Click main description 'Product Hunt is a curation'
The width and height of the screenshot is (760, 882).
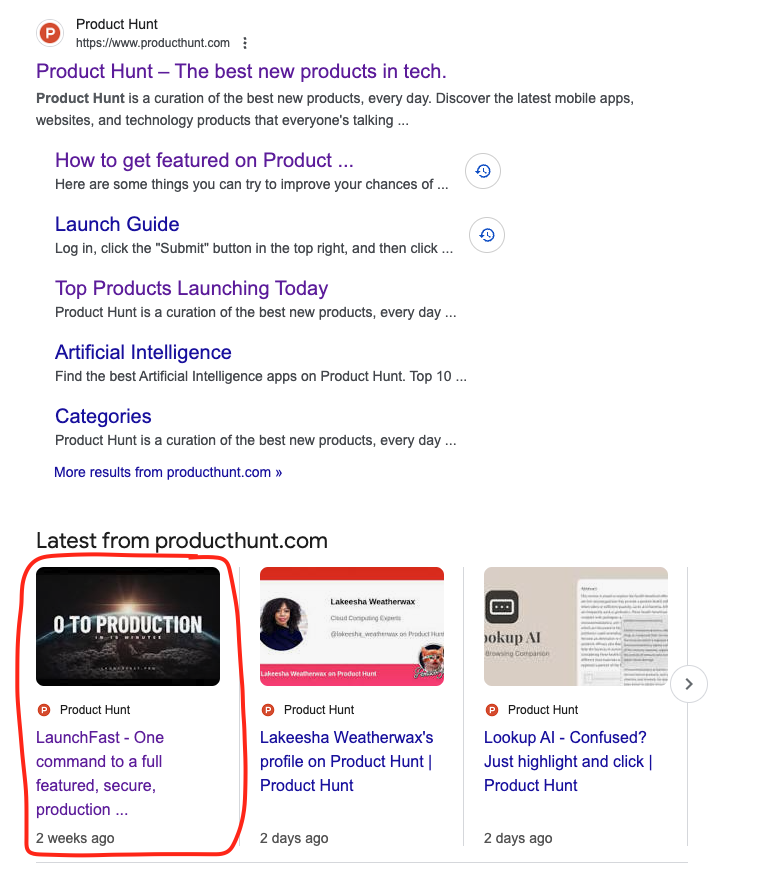pyautogui.click(x=335, y=109)
